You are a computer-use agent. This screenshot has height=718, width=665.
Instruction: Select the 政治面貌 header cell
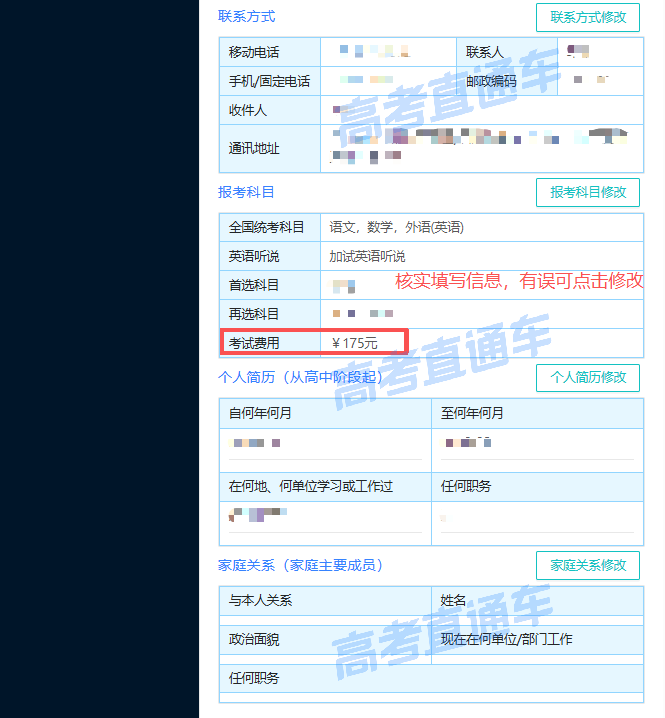325,639
